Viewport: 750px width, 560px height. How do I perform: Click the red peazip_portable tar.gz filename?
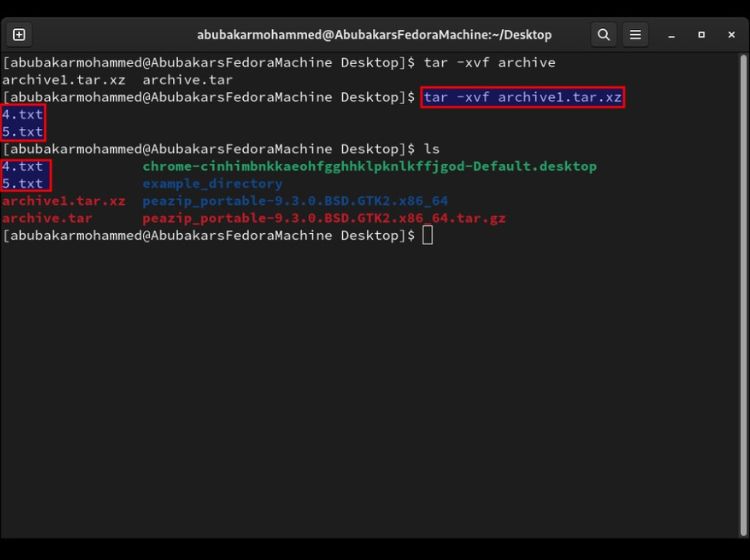point(324,218)
